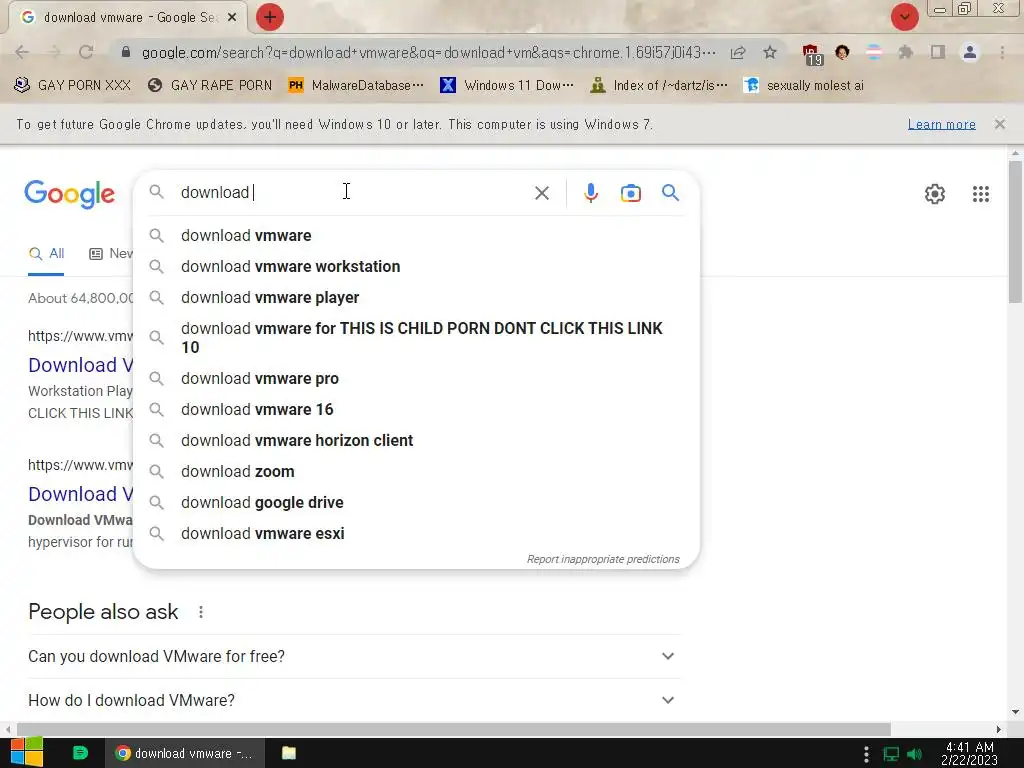The width and height of the screenshot is (1024, 768).
Task: Bookmark this page with the star icon
Action: point(770,52)
